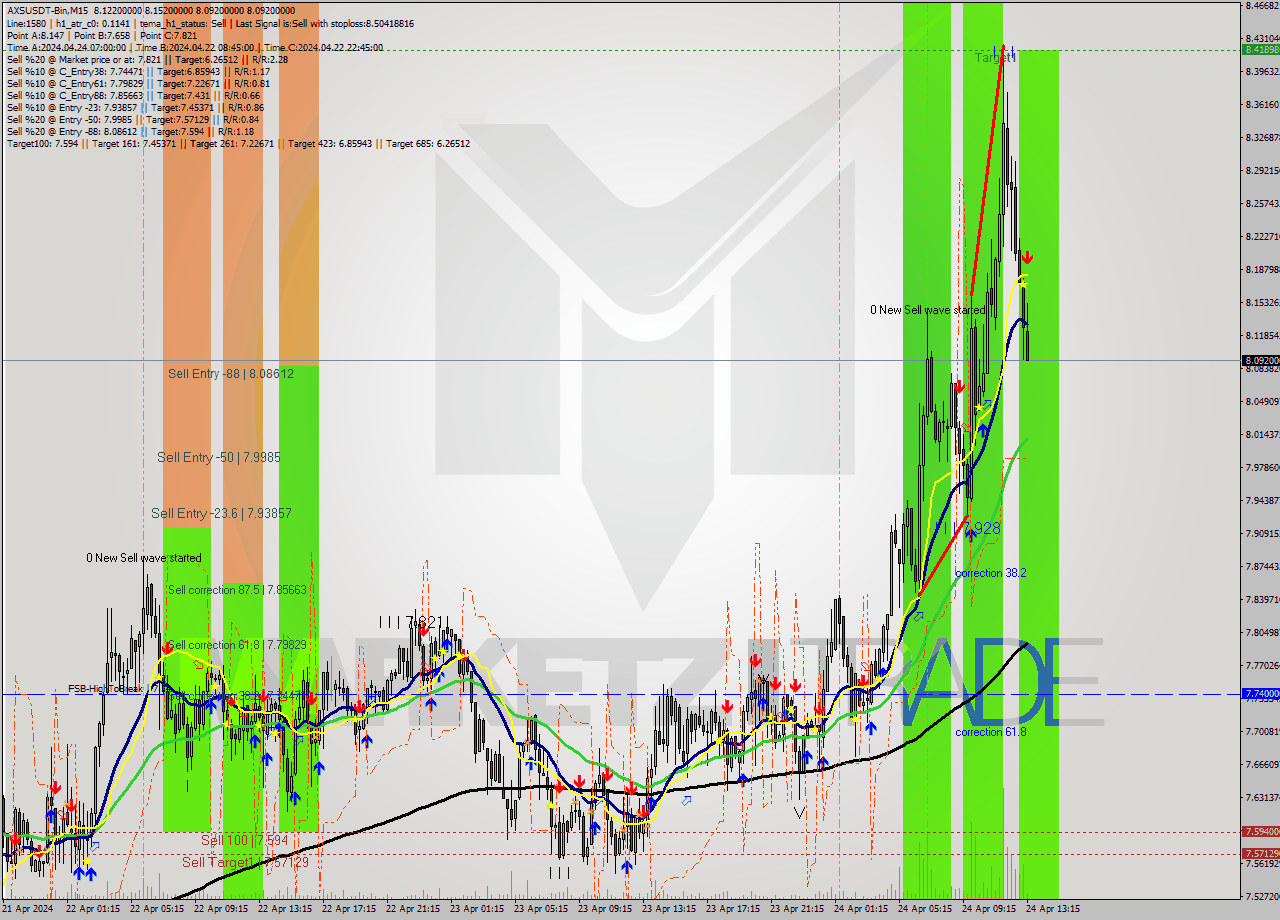Click 'Sell Entry -23.6 | 7.93857' label
The image size is (1280, 920).
coord(221,513)
